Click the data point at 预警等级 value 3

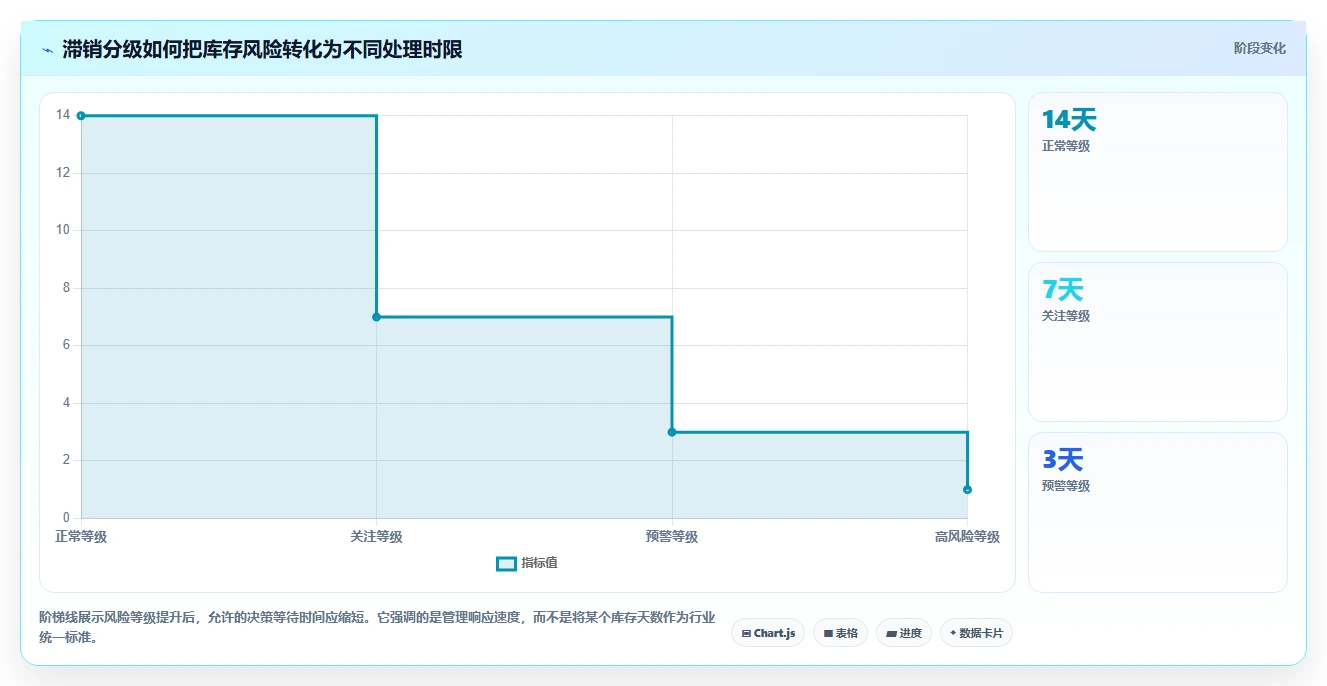coord(672,432)
